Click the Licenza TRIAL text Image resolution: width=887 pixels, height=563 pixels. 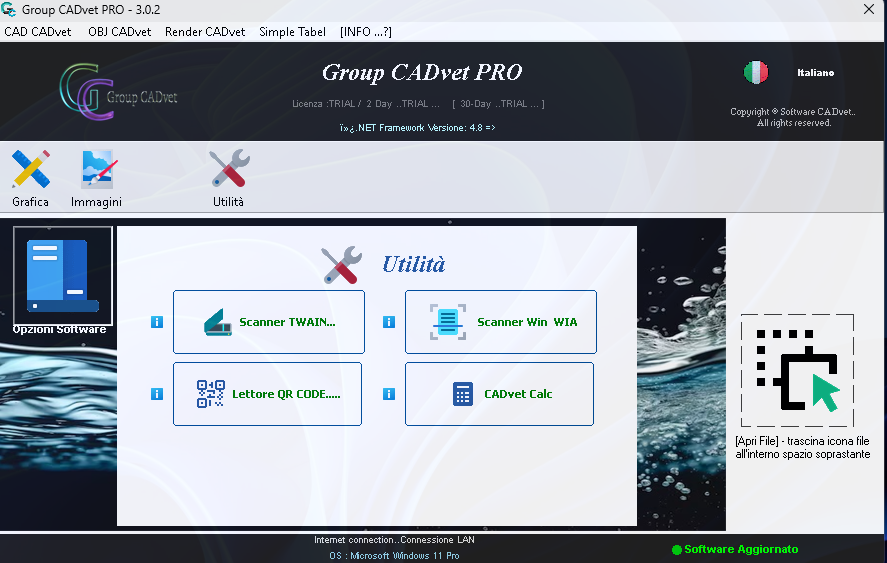coord(418,104)
